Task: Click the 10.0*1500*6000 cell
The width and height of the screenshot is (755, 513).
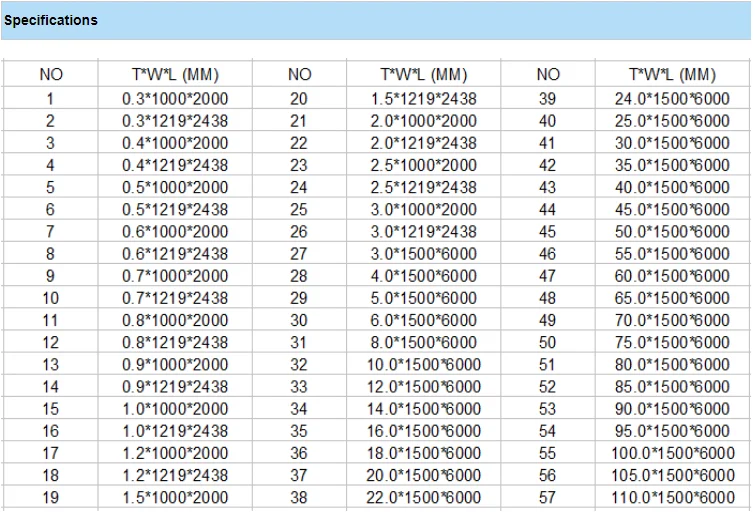Action: click(424, 365)
